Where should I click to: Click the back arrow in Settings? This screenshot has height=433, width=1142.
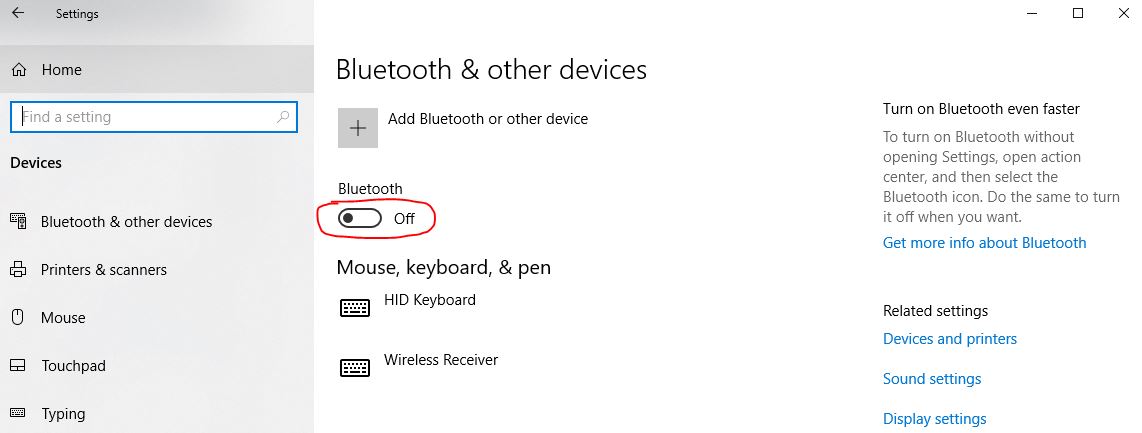[18, 14]
